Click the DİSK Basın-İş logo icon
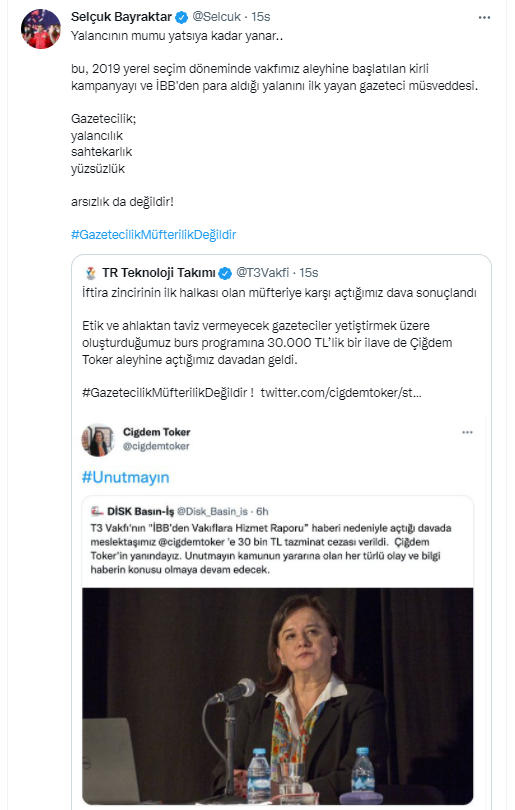515x810 pixels. [97, 511]
